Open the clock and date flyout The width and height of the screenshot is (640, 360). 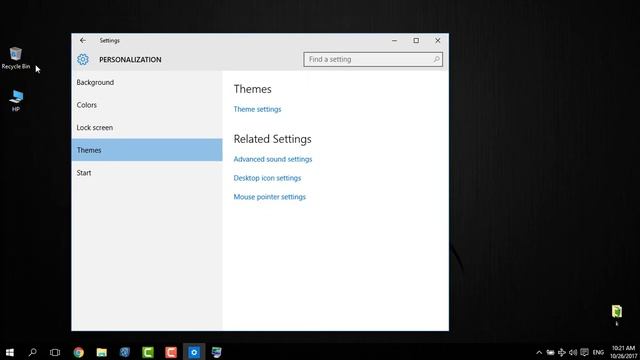623,352
